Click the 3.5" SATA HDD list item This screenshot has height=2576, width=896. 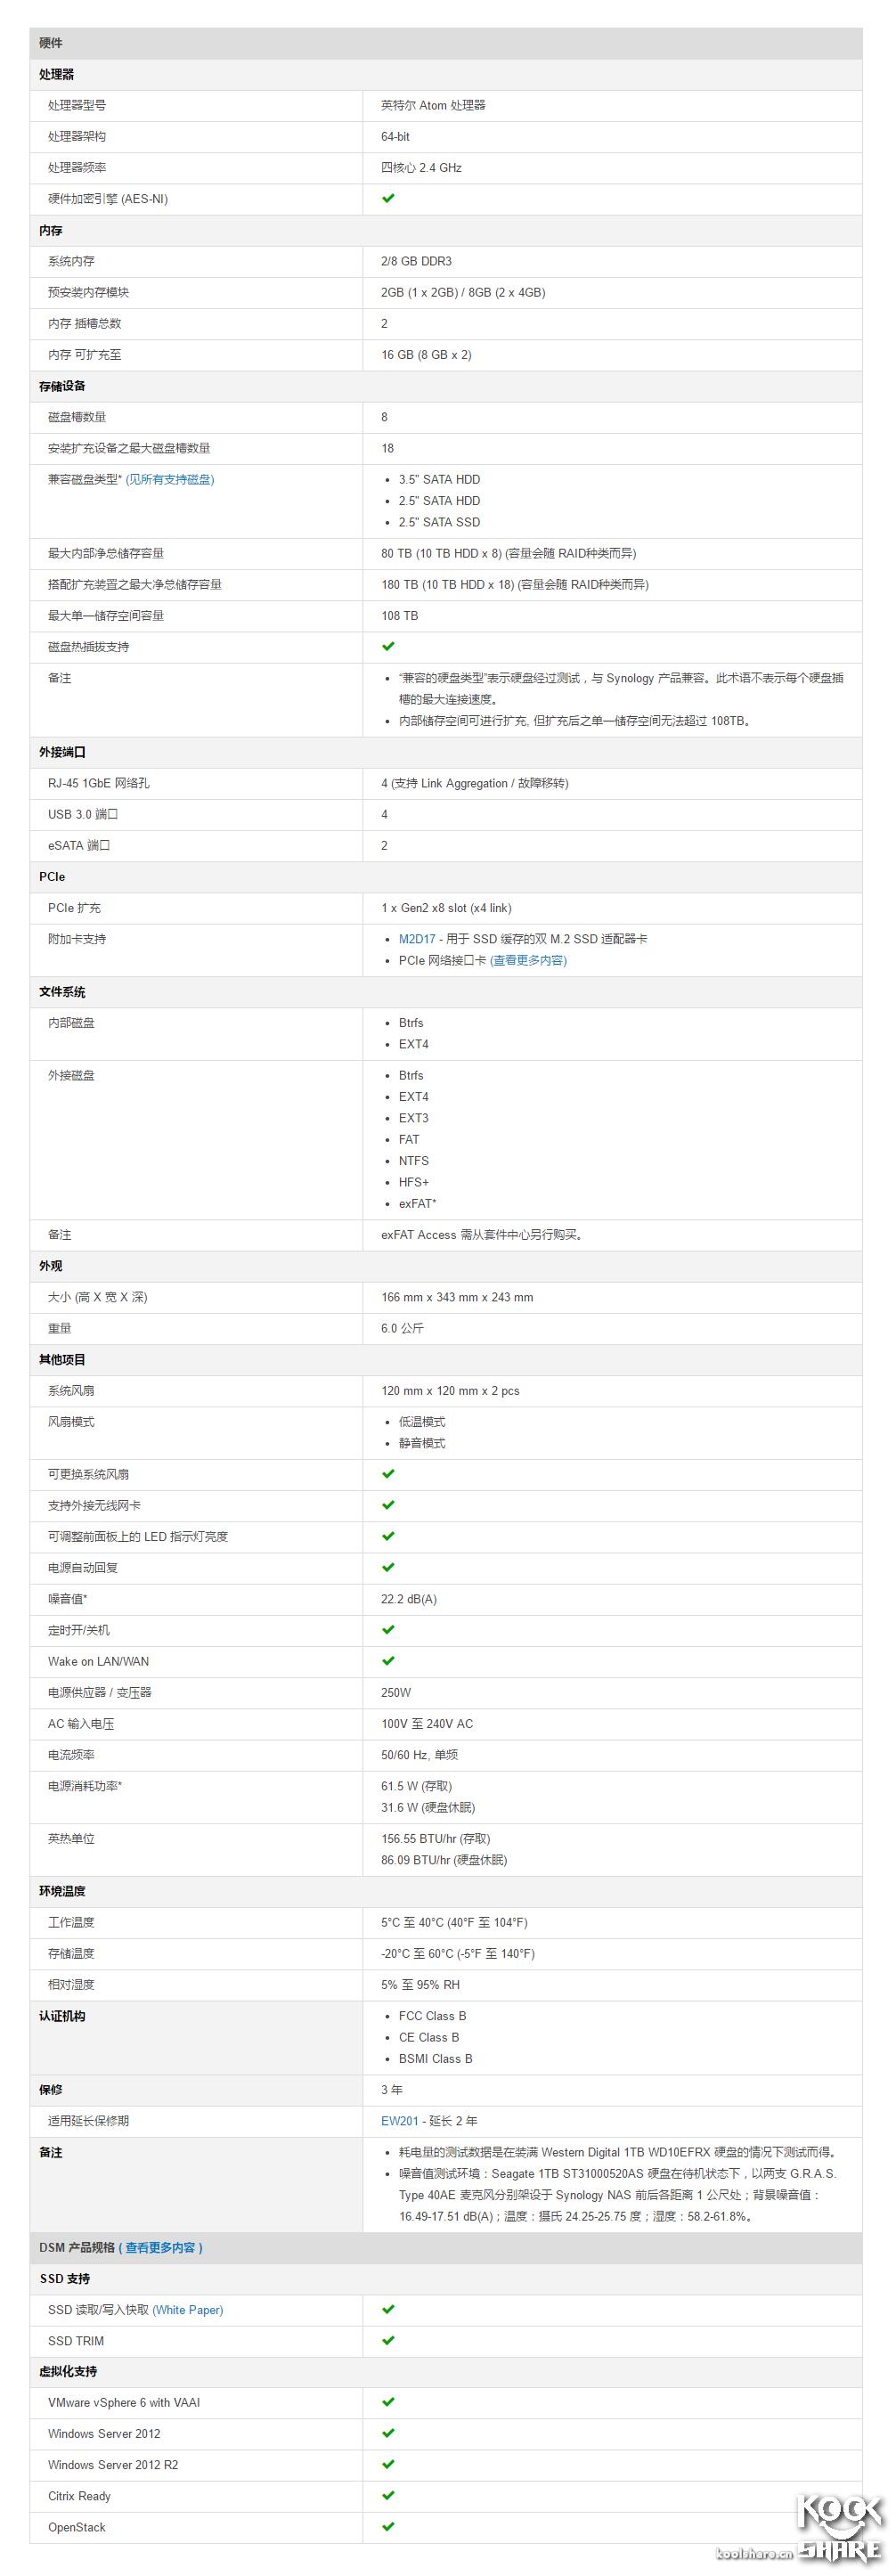pos(439,480)
